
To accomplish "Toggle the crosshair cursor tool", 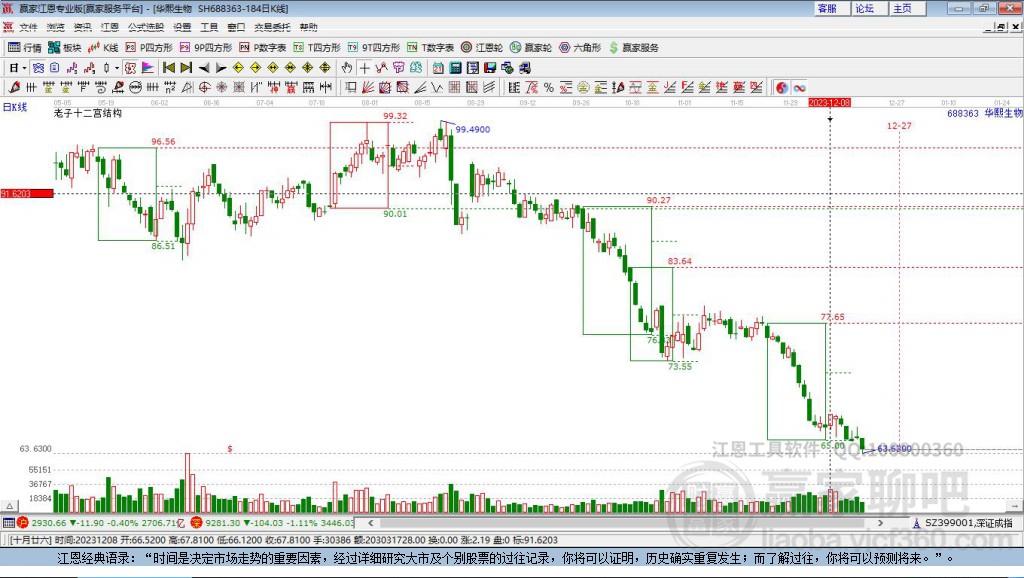I will pos(364,68).
